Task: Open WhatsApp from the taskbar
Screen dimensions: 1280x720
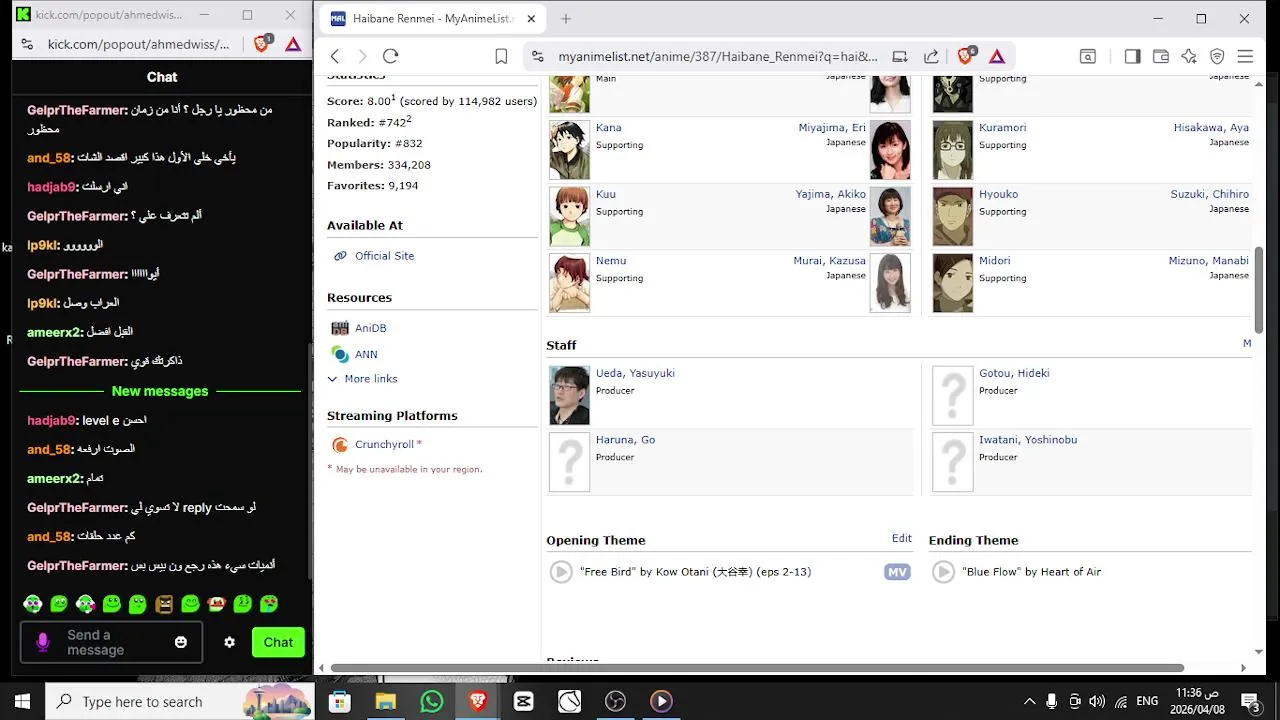Action: tap(432, 701)
